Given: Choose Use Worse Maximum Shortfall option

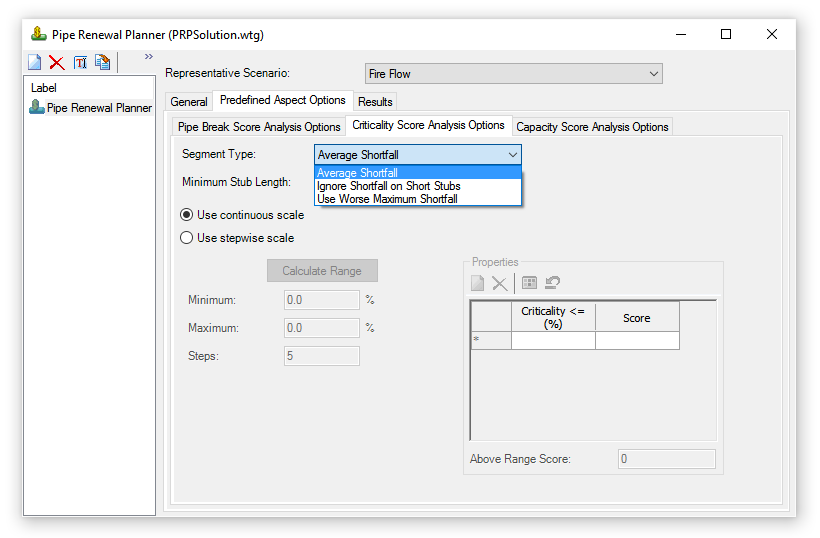Looking at the screenshot, I should (x=387, y=199).
